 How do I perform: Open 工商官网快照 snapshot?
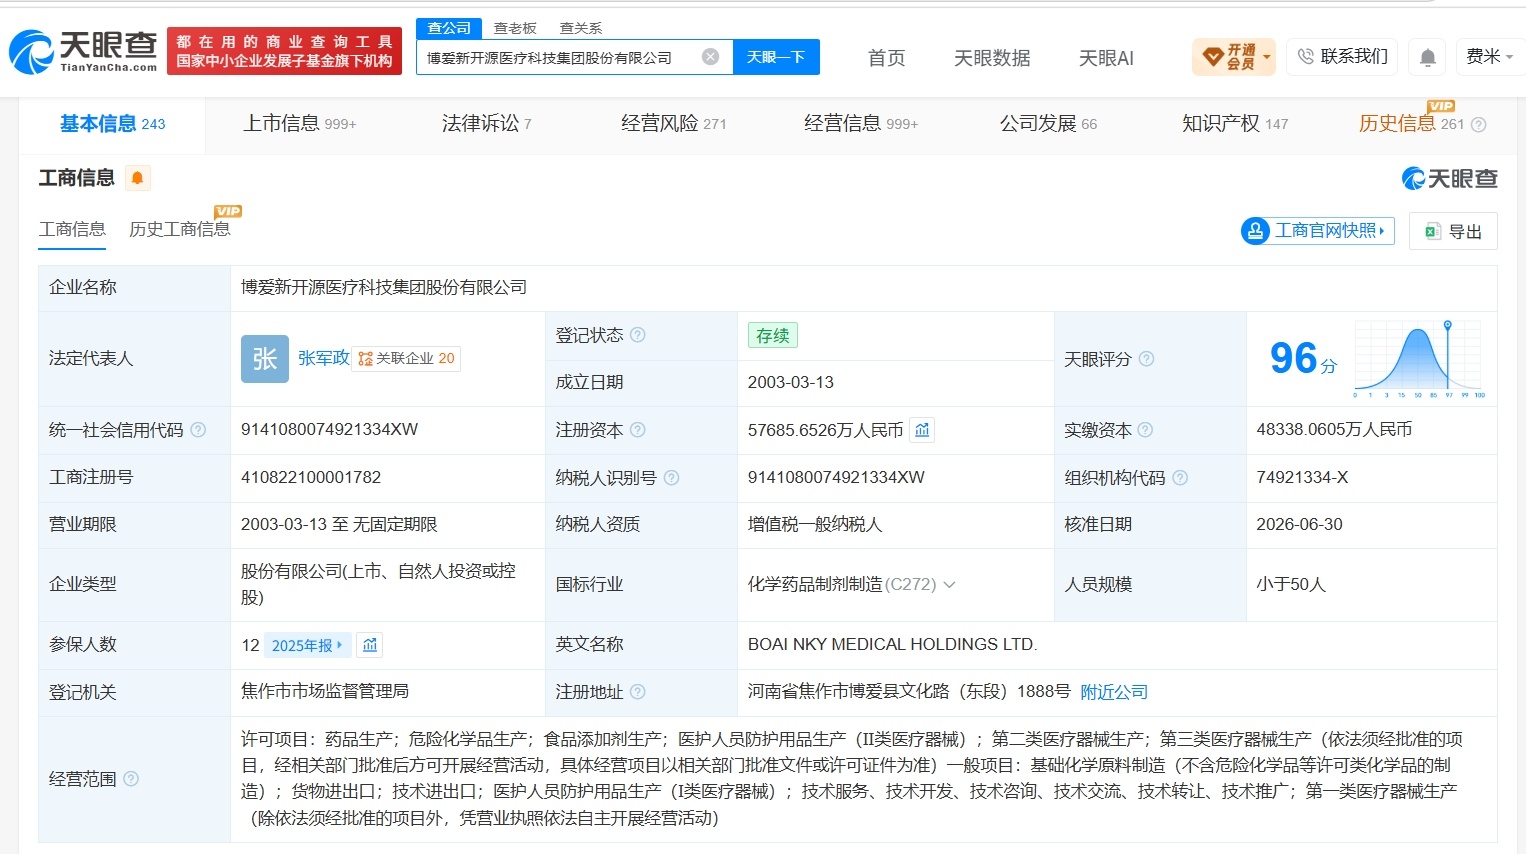coord(1318,231)
